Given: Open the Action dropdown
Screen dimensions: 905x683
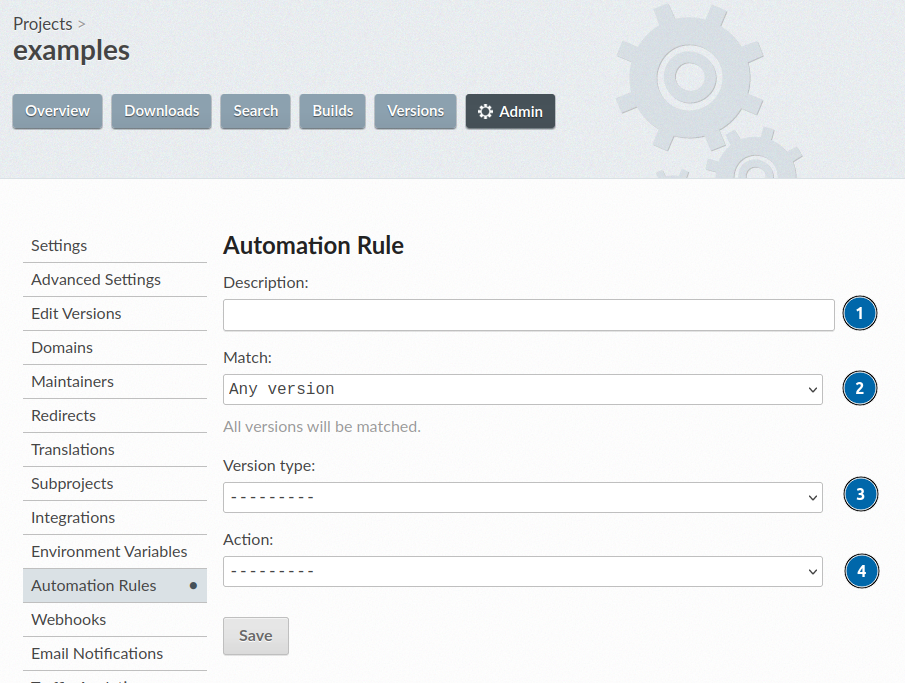Looking at the screenshot, I should pyautogui.click(x=521, y=571).
